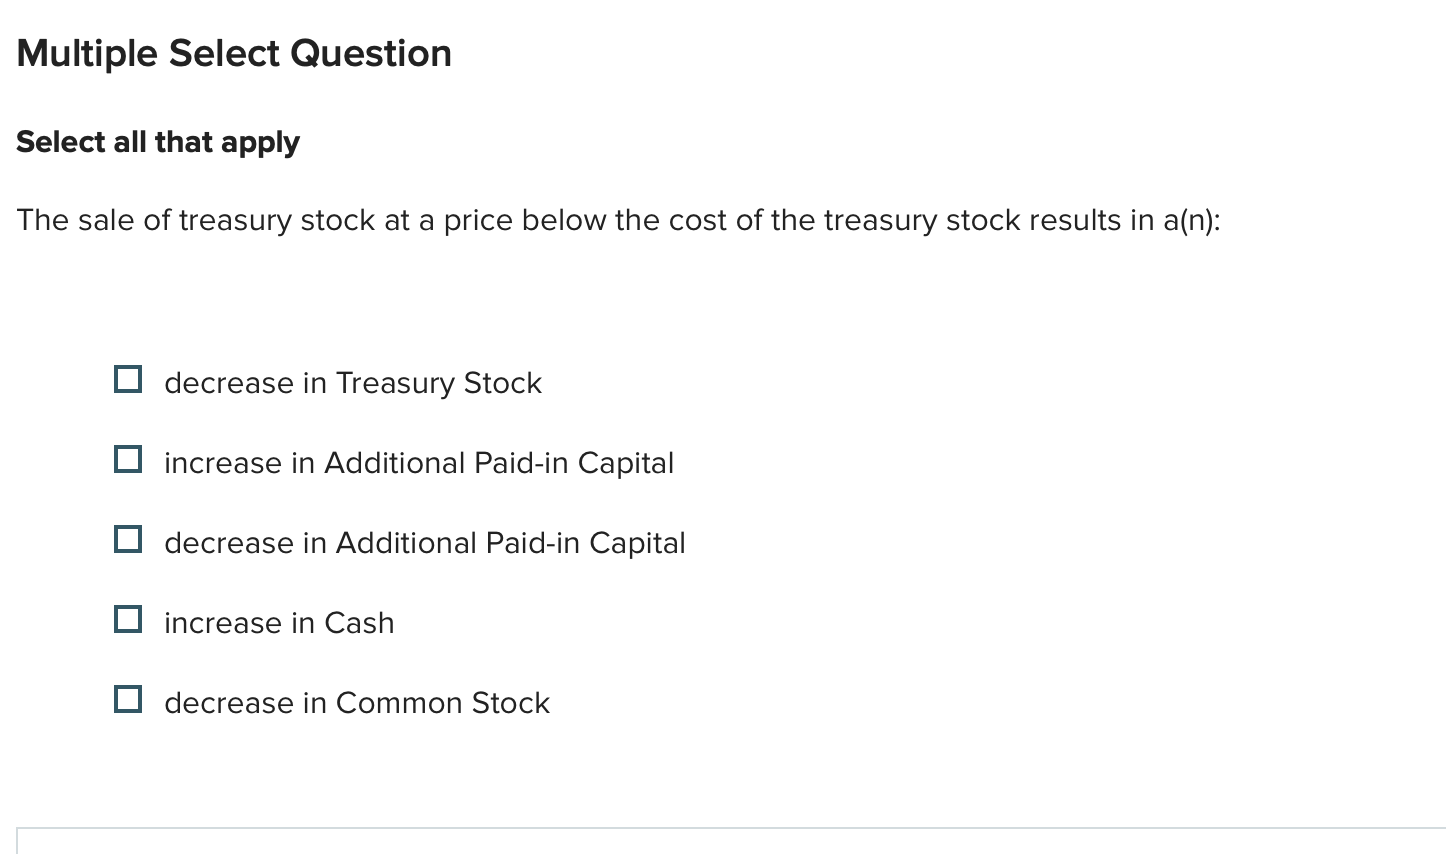The height and width of the screenshot is (854, 1446).
Task: Check the 'increase in Additional Paid-in Capital' checkbox
Action: [x=127, y=459]
